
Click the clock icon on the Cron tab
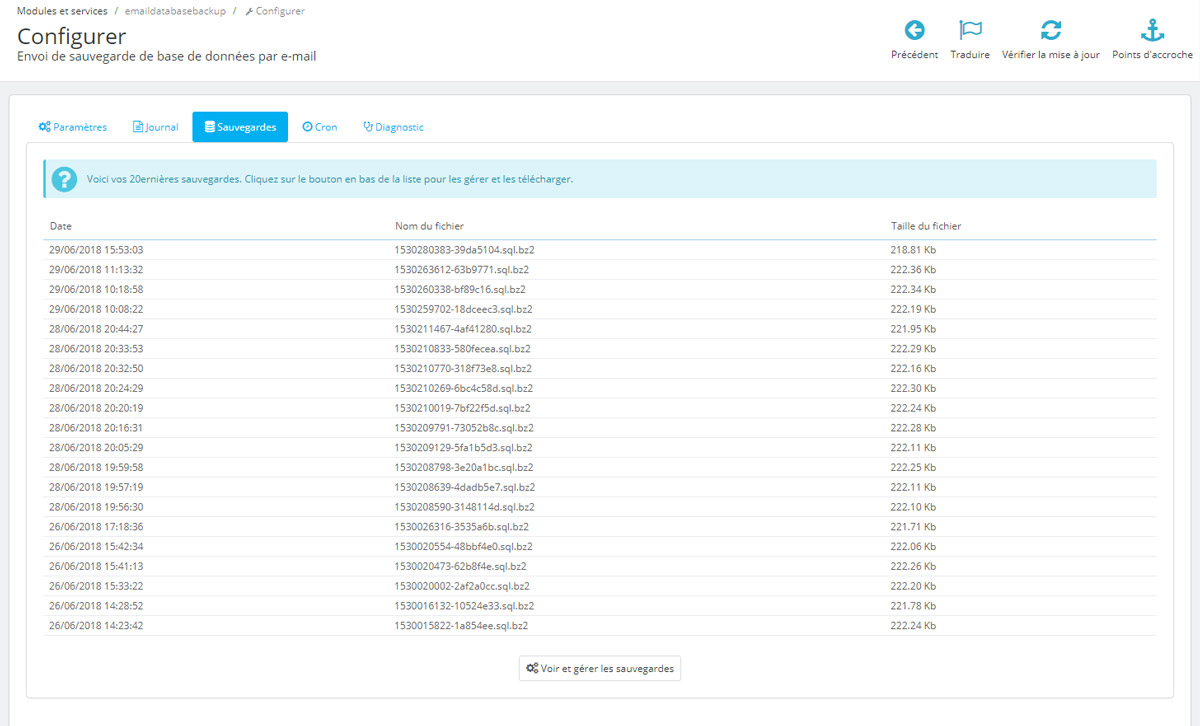(306, 127)
